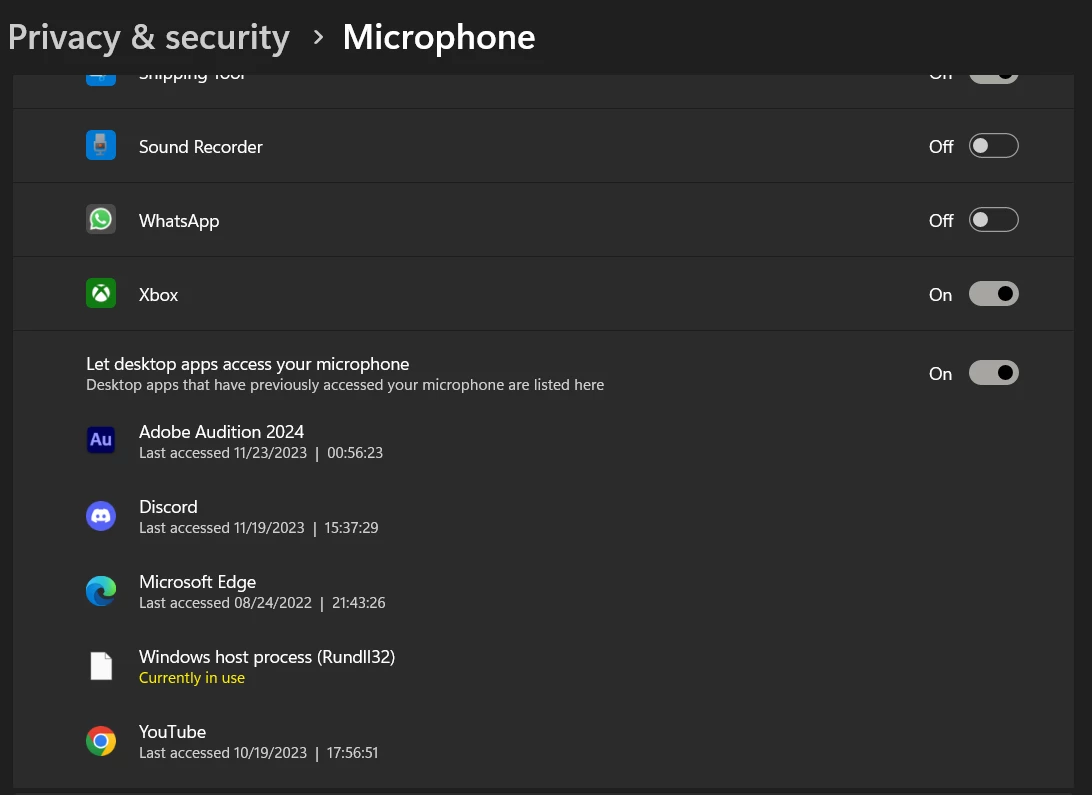
Task: Click "Let desktop apps access your microphone"
Action: coord(247,364)
